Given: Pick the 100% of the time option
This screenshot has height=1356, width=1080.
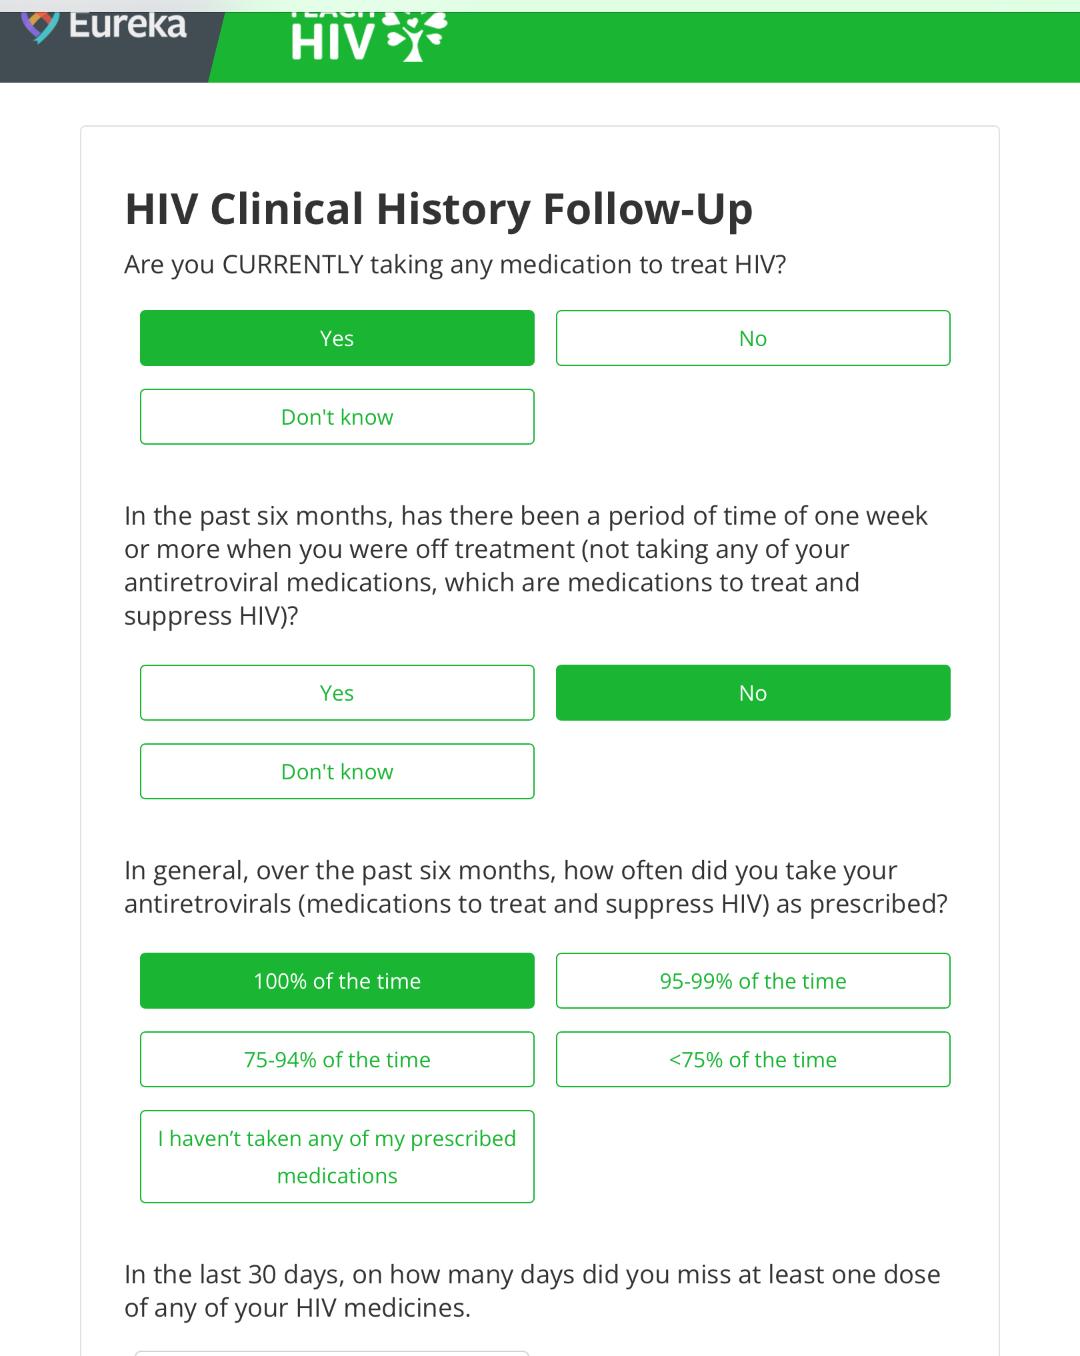Looking at the screenshot, I should [337, 981].
